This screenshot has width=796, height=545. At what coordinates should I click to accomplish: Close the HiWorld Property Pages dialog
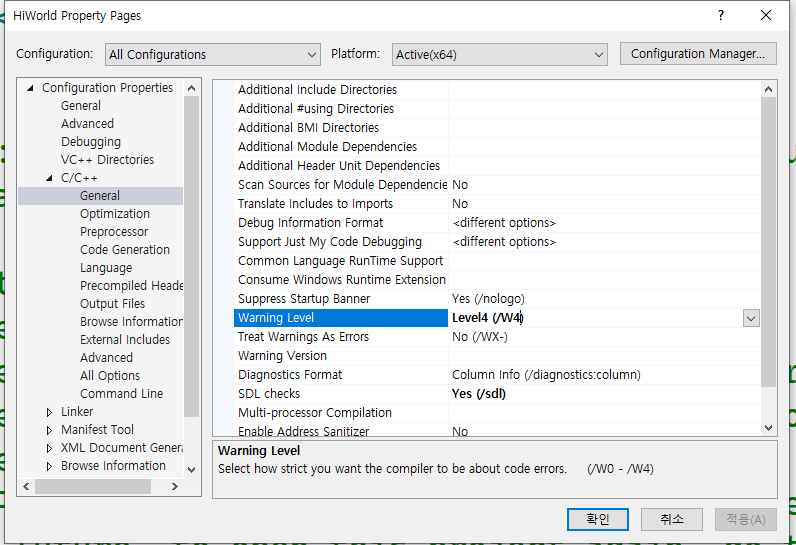(766, 15)
